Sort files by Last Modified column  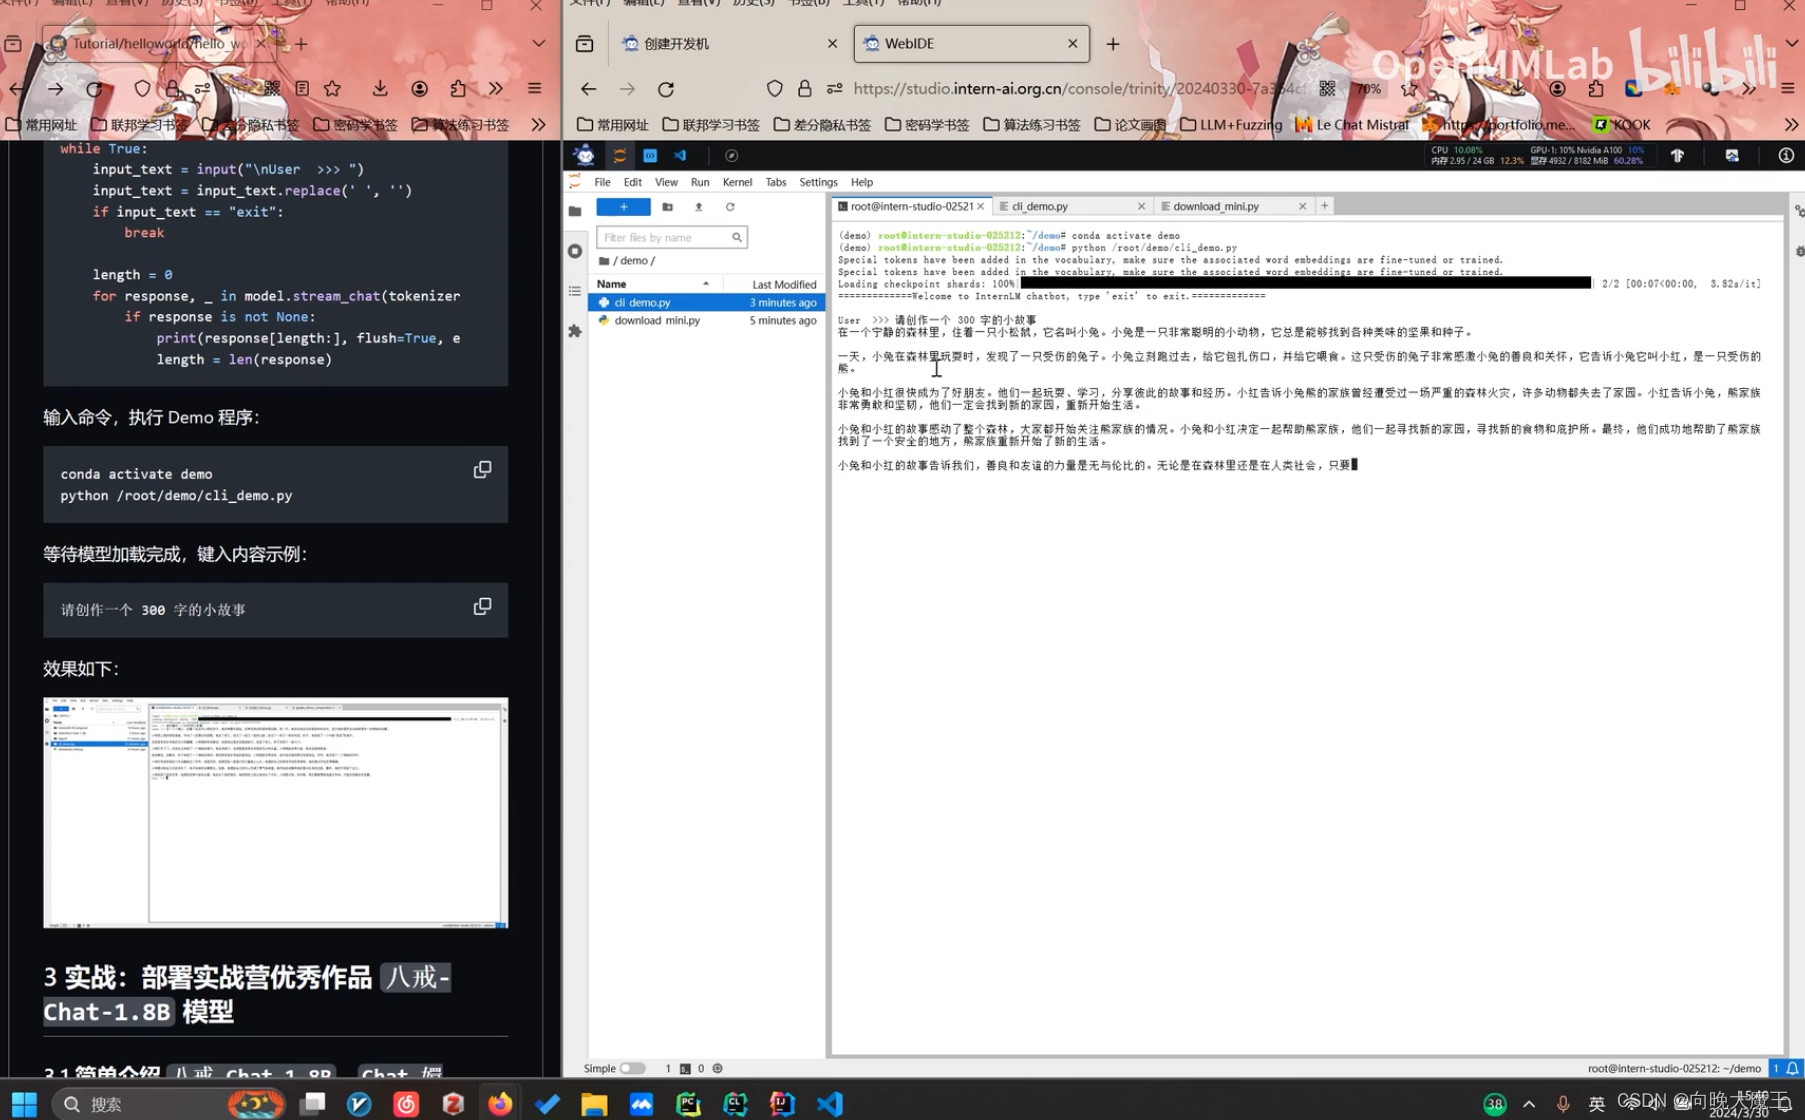[x=783, y=284]
